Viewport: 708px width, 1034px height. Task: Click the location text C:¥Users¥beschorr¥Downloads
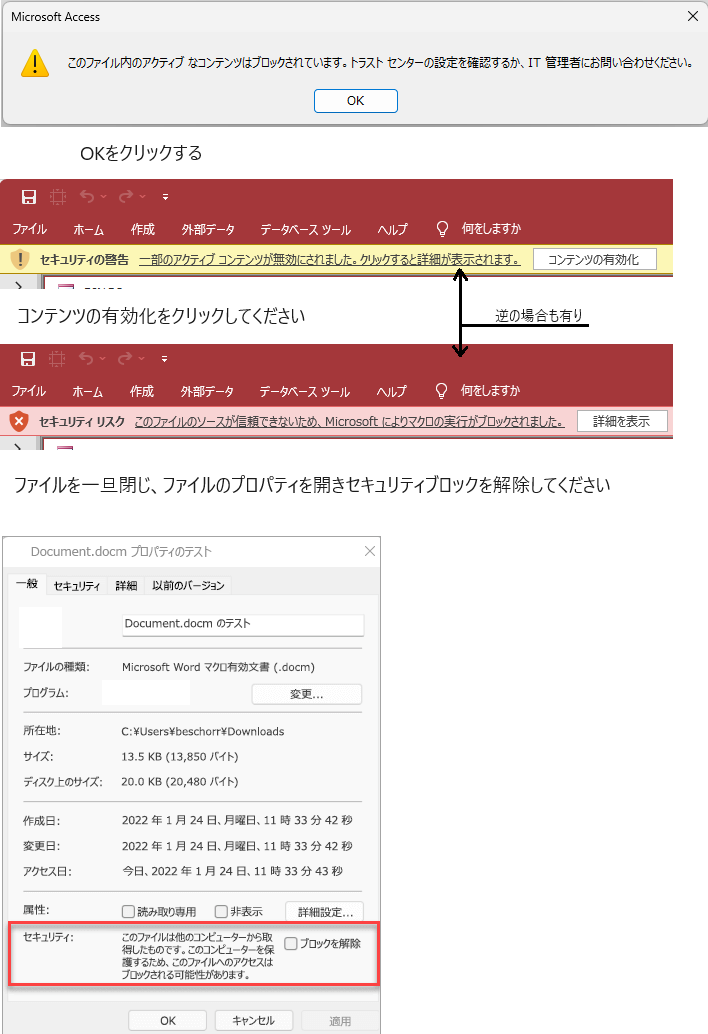point(202,731)
